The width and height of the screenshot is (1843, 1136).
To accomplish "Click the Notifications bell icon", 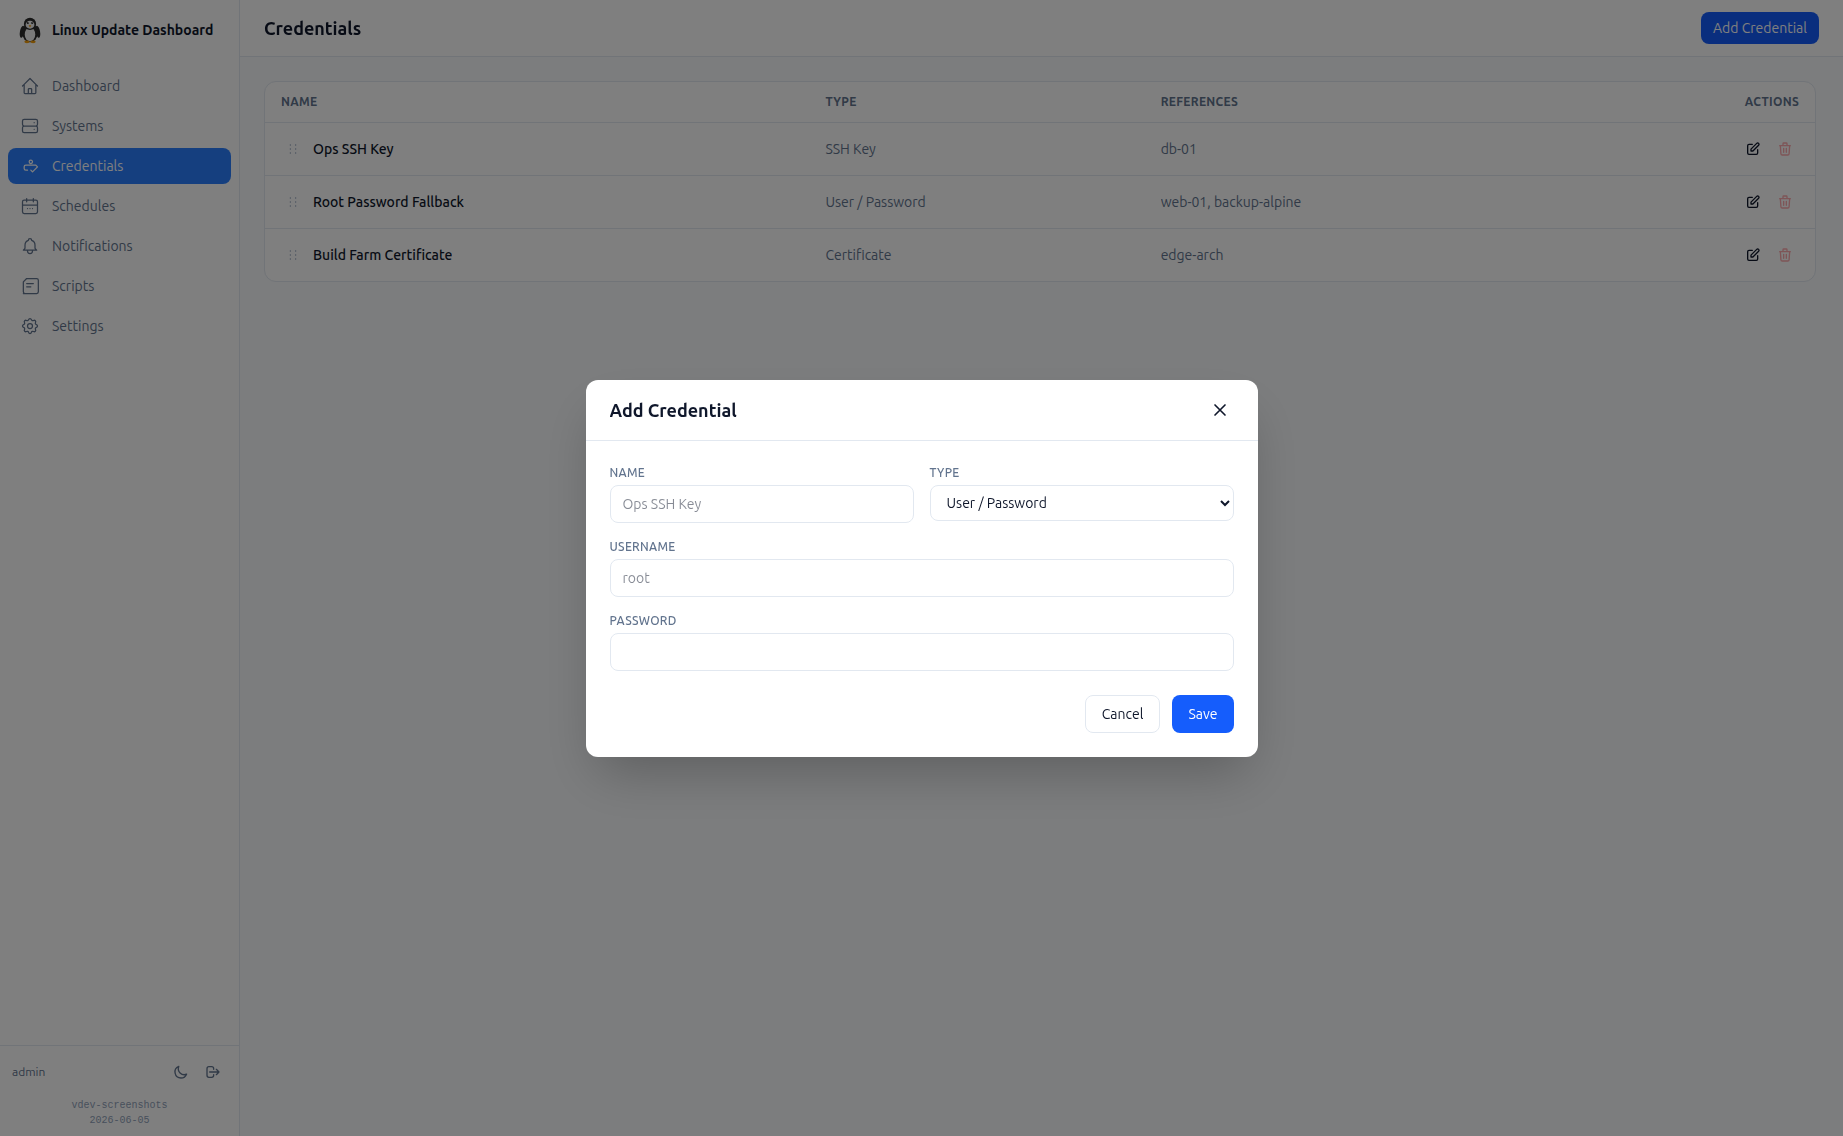I will [x=30, y=246].
